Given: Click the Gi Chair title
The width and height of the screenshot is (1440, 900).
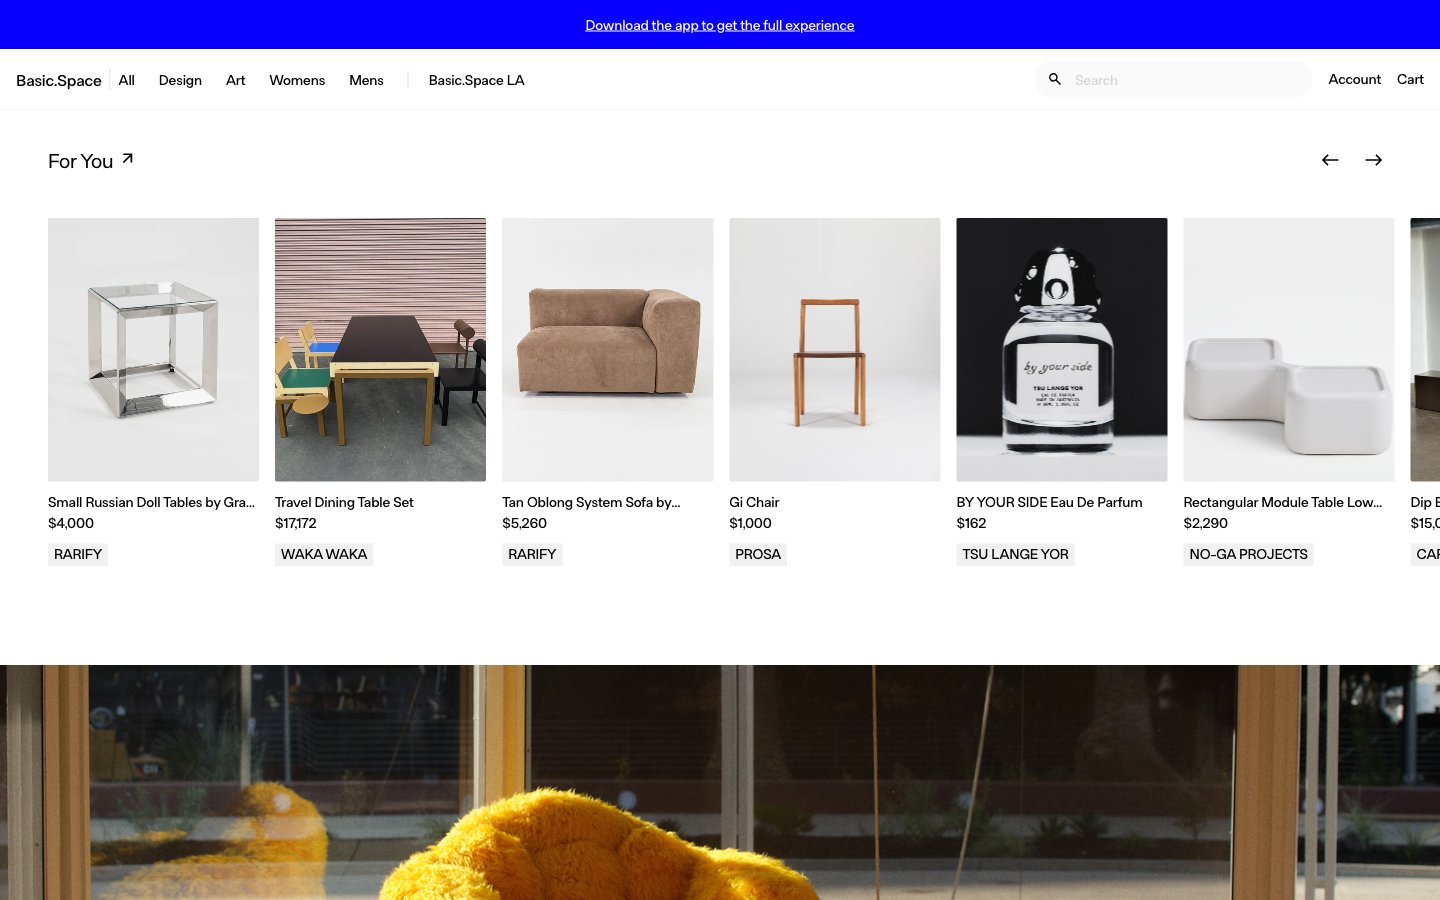Looking at the screenshot, I should point(754,502).
